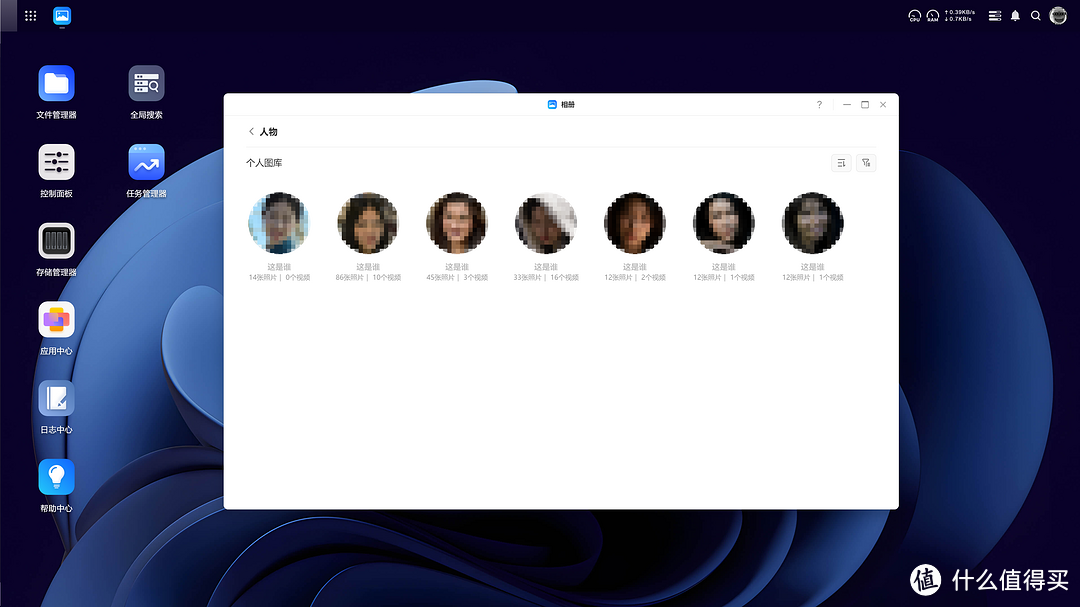The height and width of the screenshot is (607, 1080).
Task: Open the 日志中心 log center
Action: (56, 399)
